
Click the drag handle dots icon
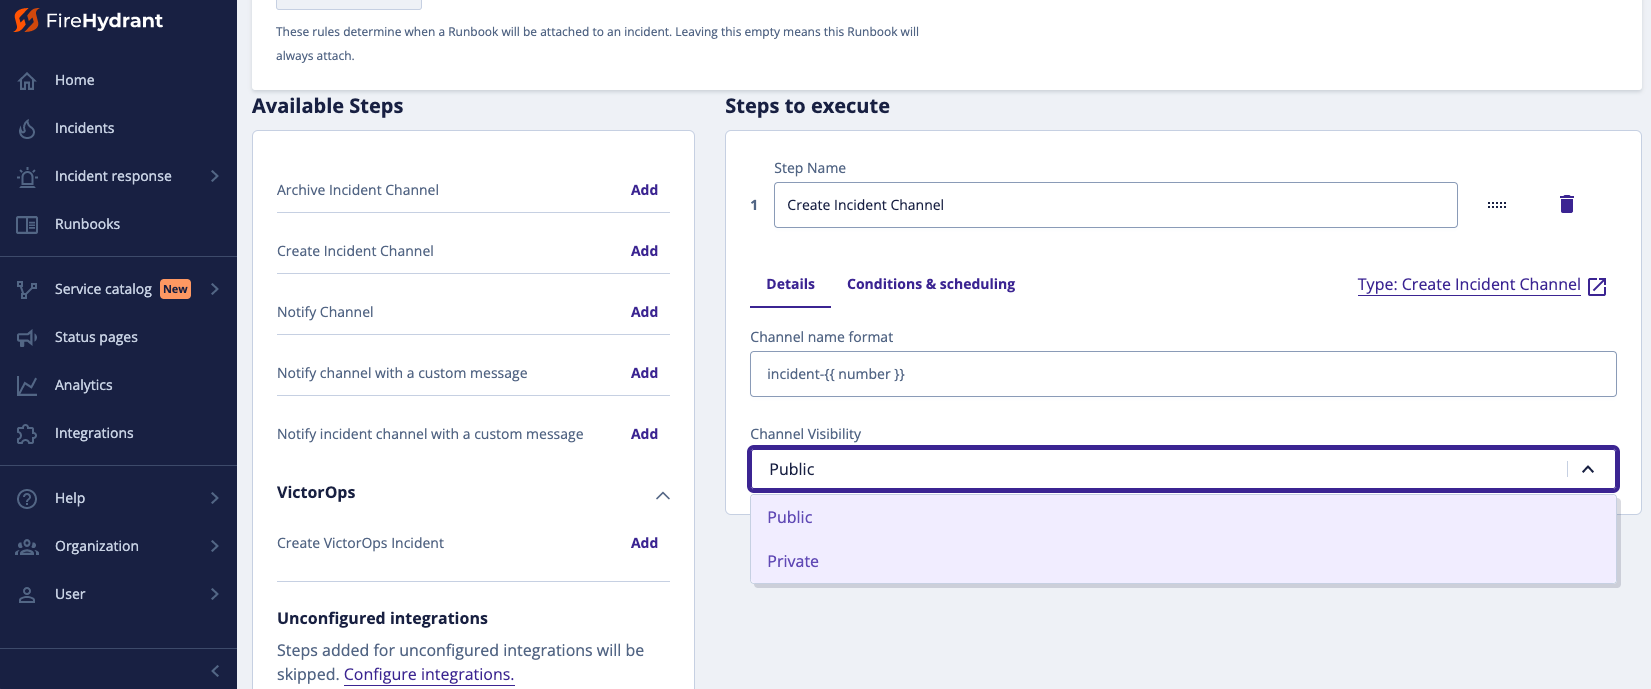coord(1496,205)
